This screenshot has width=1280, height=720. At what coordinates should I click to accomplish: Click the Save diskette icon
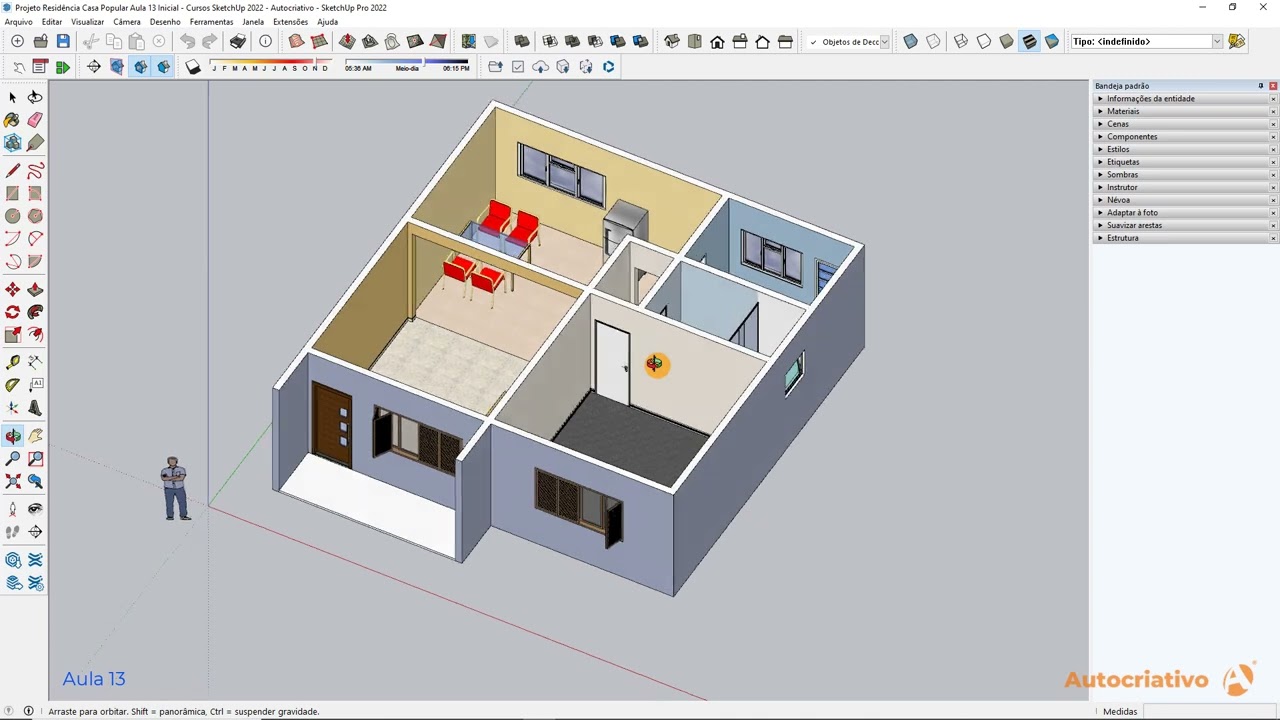pyautogui.click(x=63, y=41)
